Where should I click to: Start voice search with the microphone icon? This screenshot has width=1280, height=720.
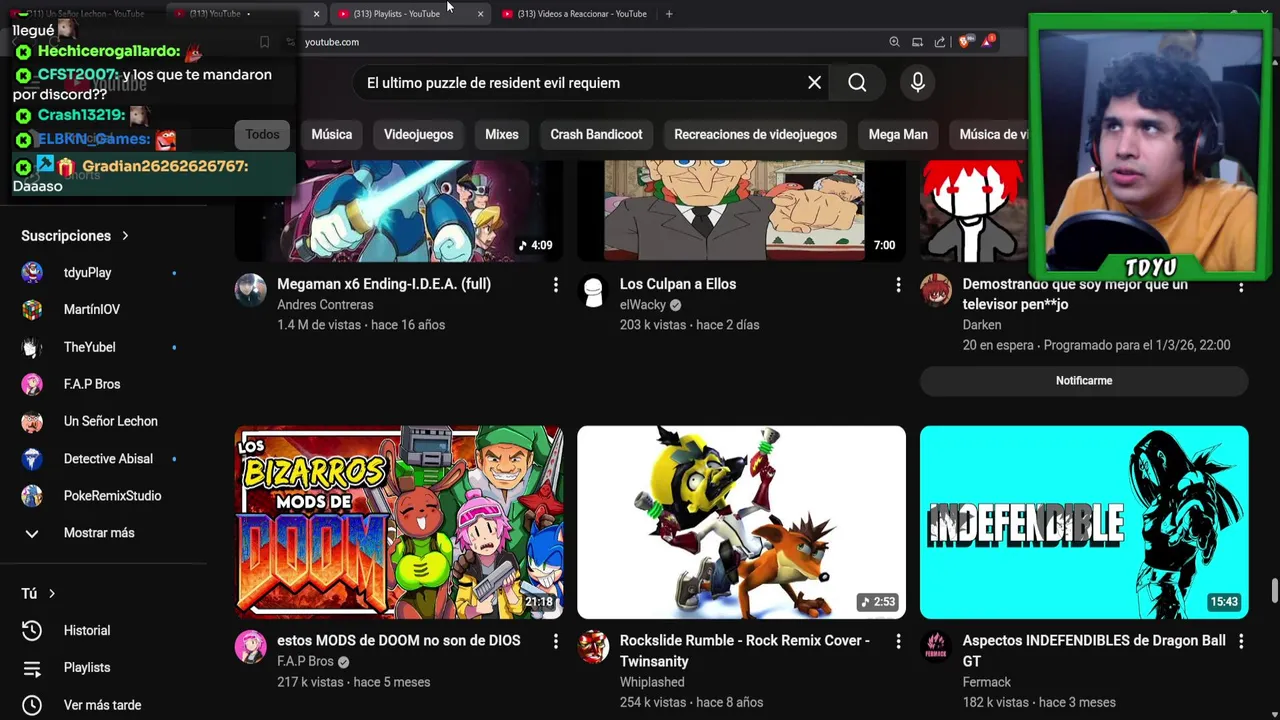click(918, 83)
